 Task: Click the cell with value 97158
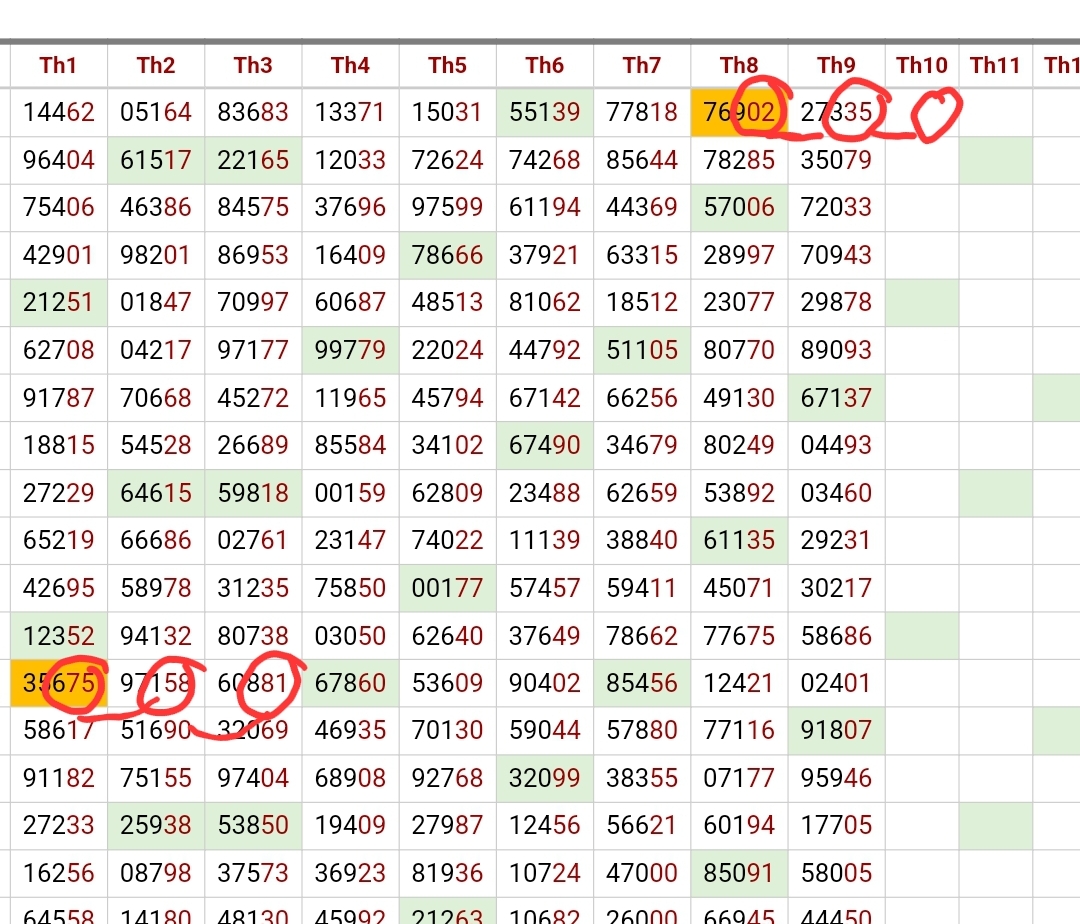[x=156, y=684]
